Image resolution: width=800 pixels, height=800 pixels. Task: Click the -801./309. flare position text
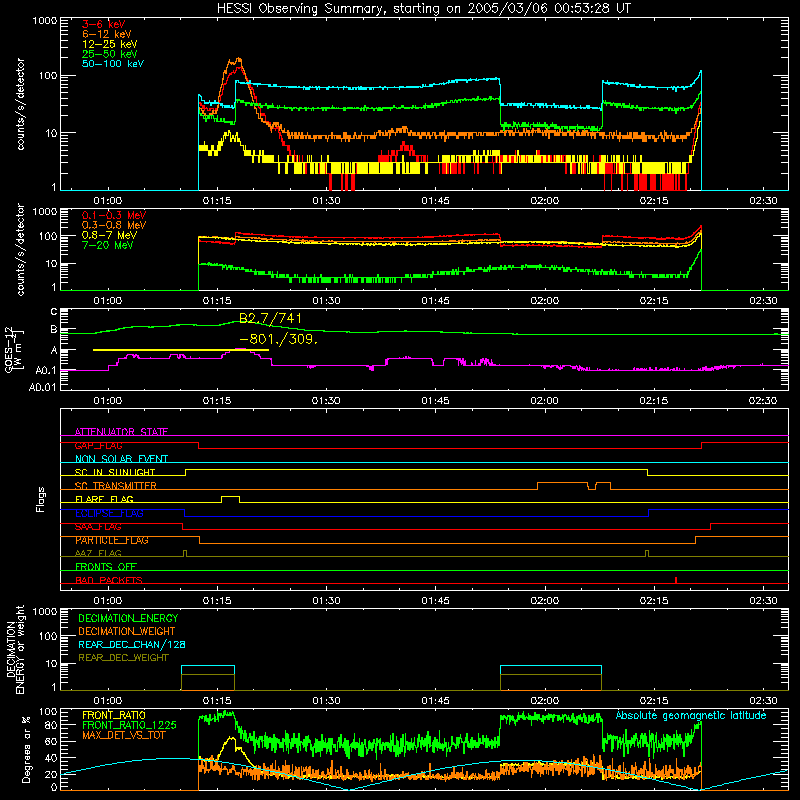(x=279, y=339)
